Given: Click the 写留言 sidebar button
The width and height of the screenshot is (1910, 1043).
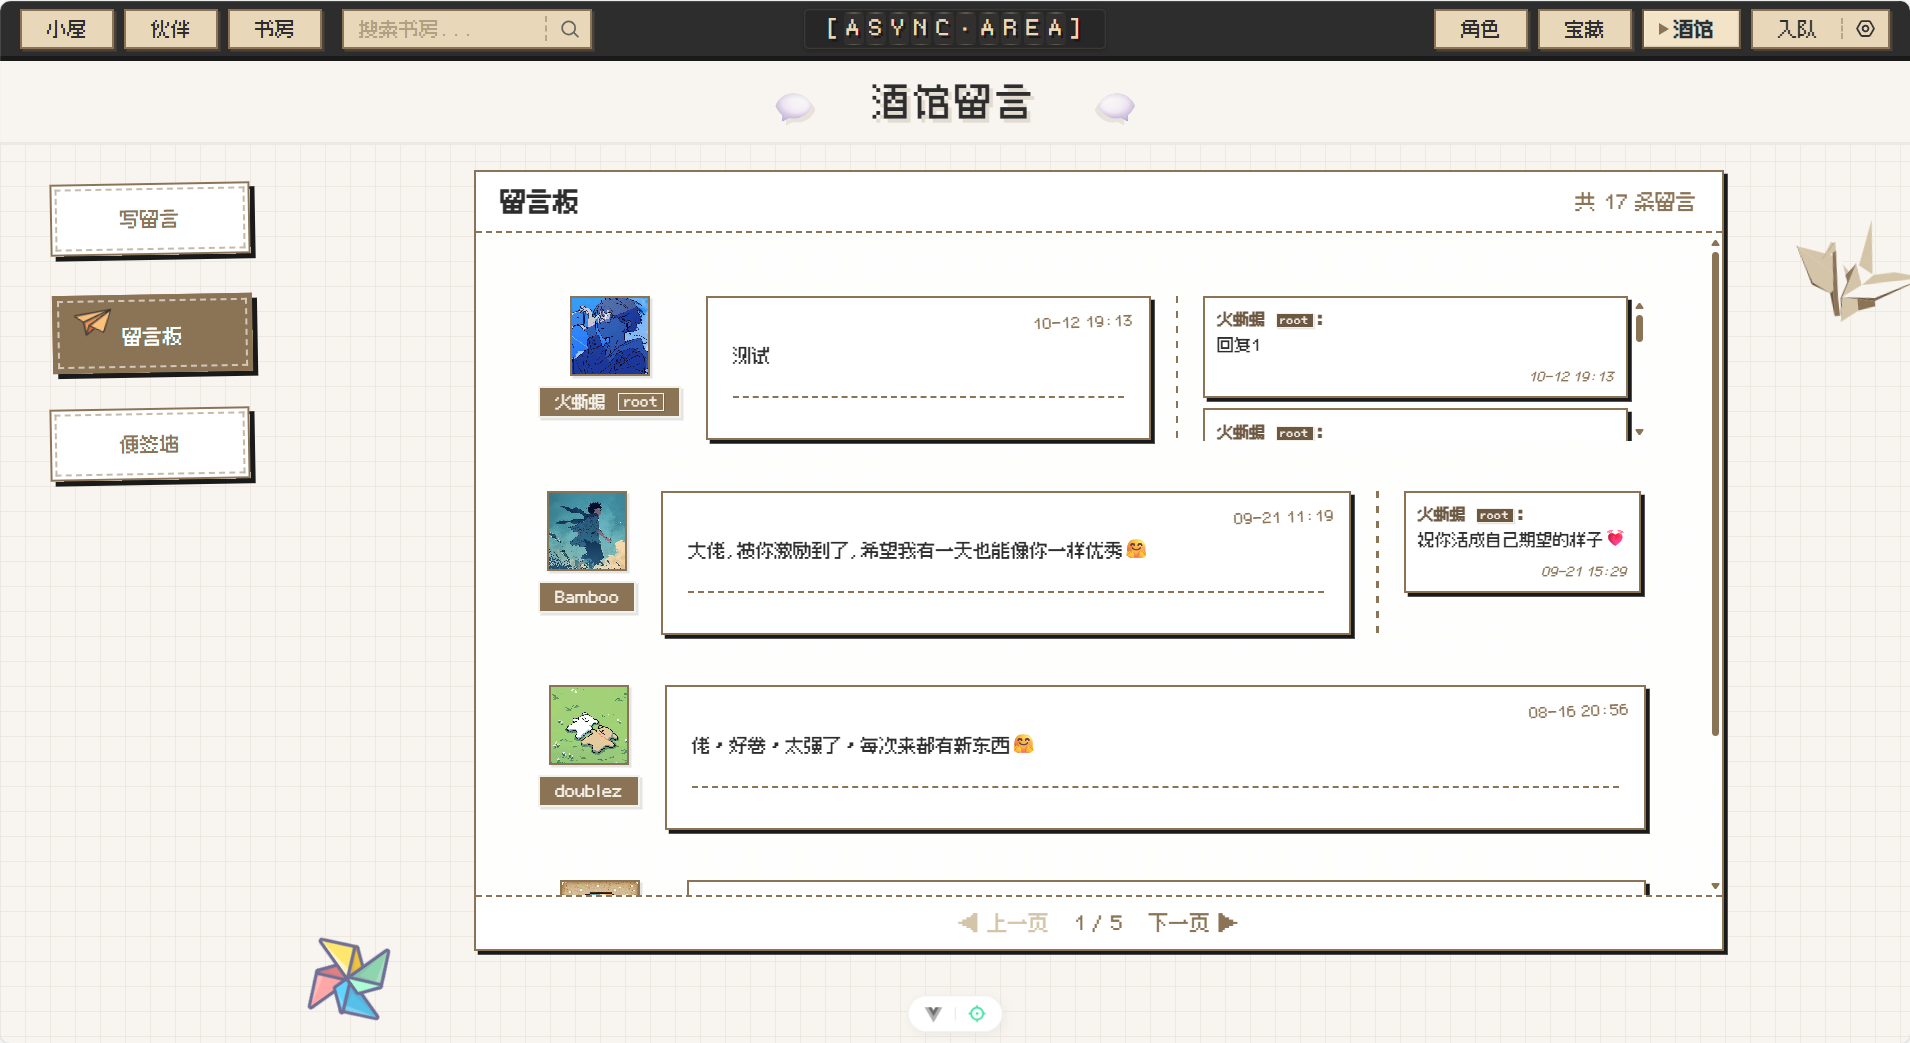Looking at the screenshot, I should click(x=151, y=219).
